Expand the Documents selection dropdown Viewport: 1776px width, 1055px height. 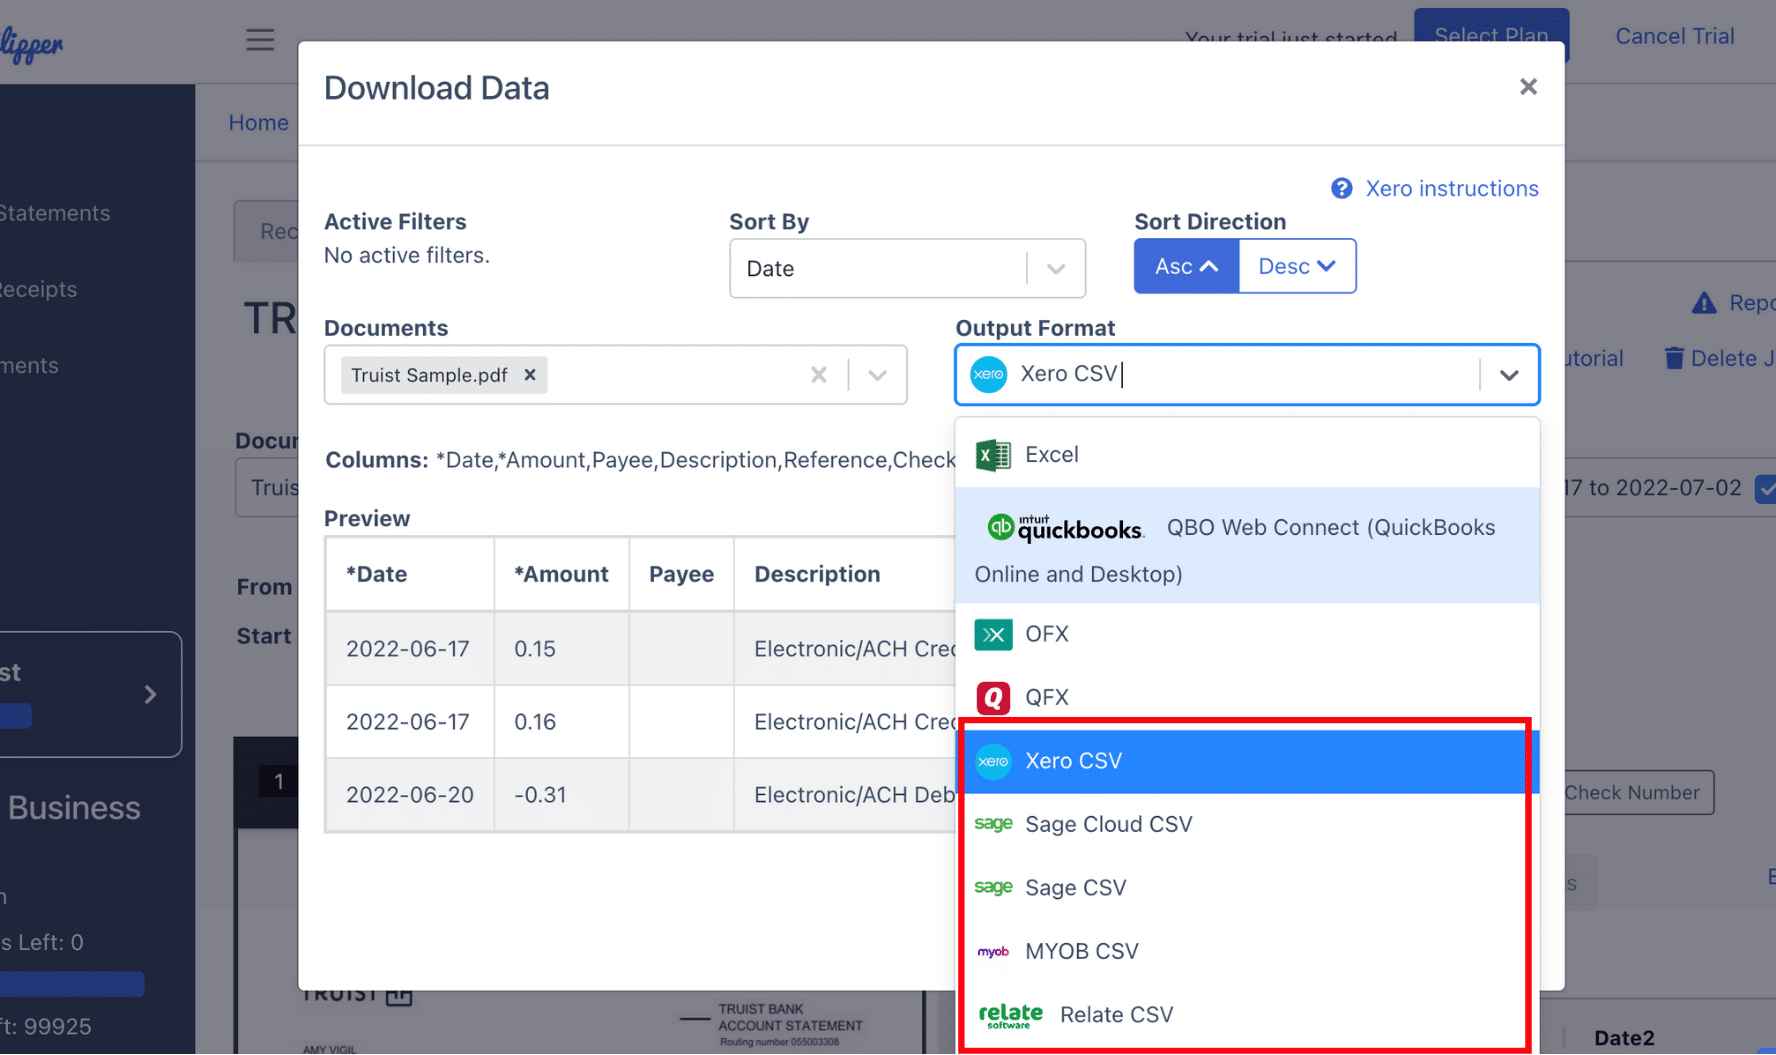(x=877, y=375)
